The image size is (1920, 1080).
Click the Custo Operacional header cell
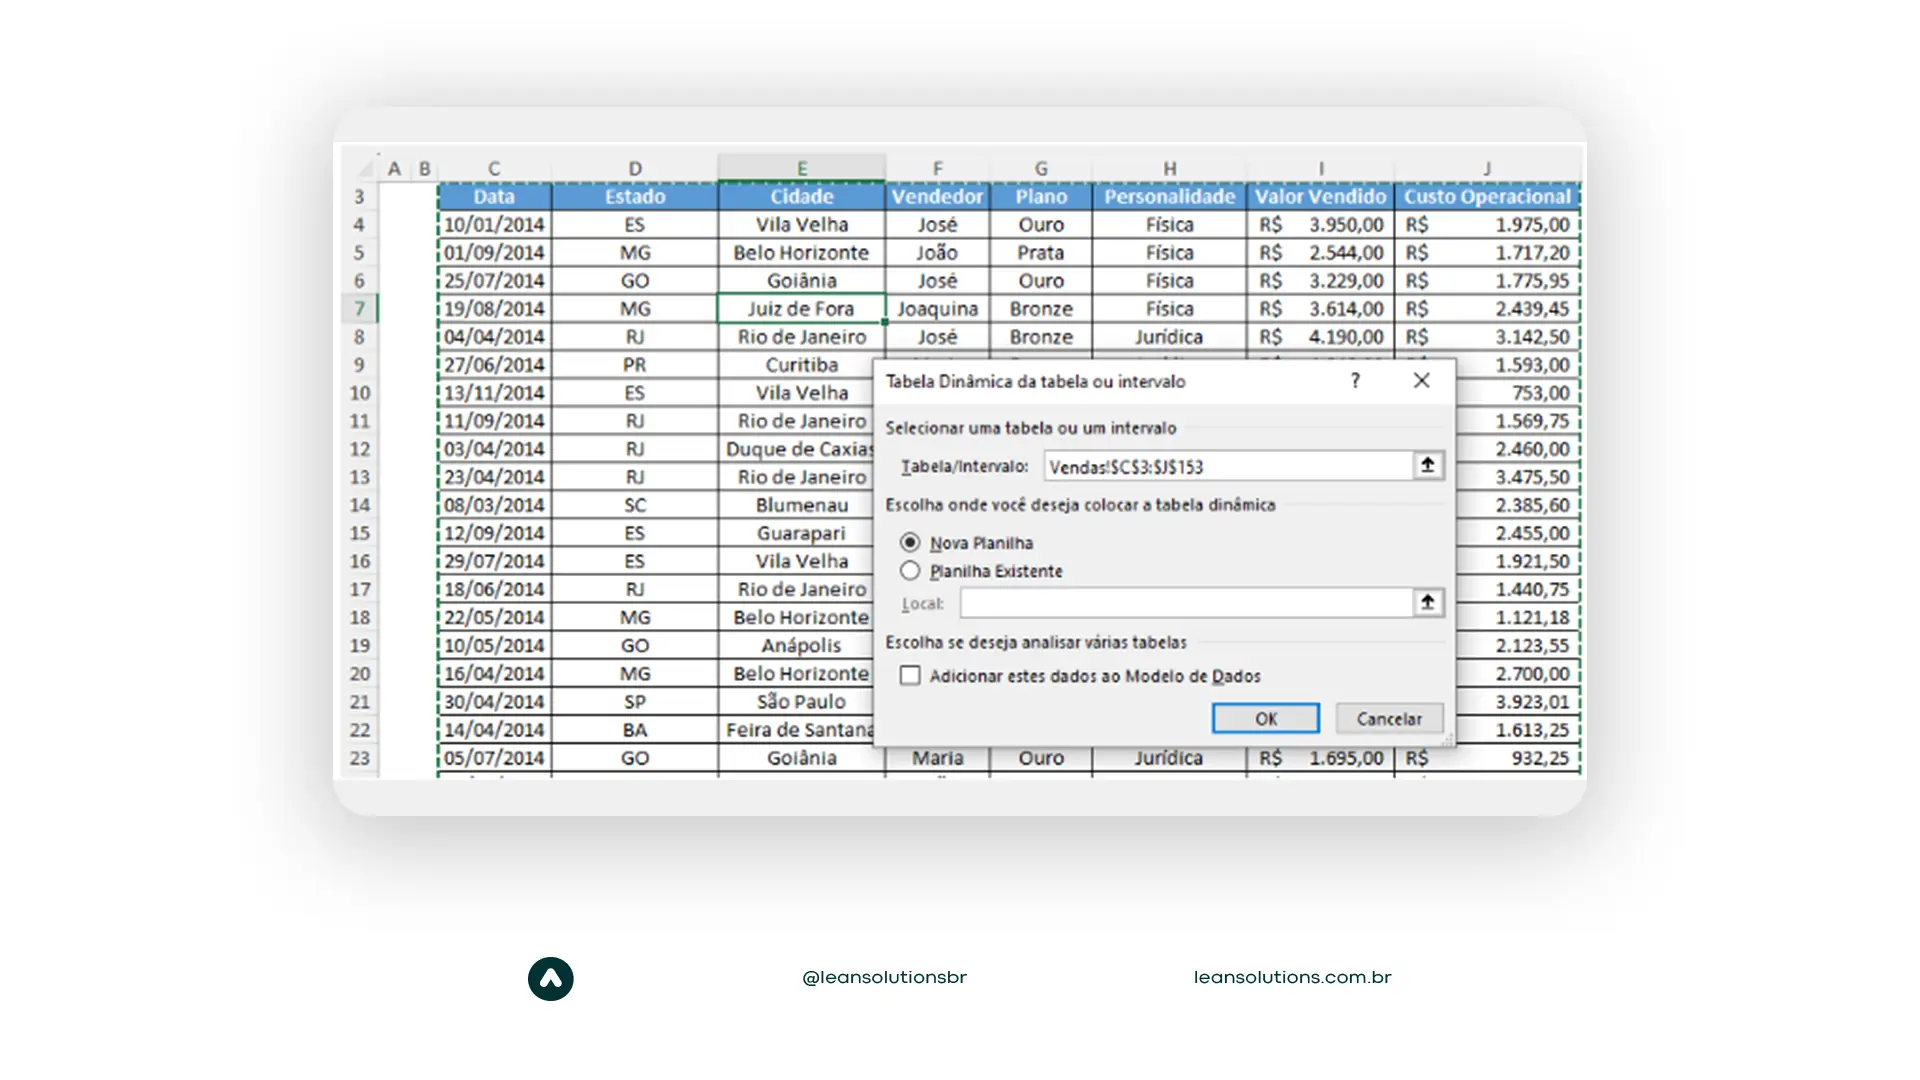tap(1487, 196)
